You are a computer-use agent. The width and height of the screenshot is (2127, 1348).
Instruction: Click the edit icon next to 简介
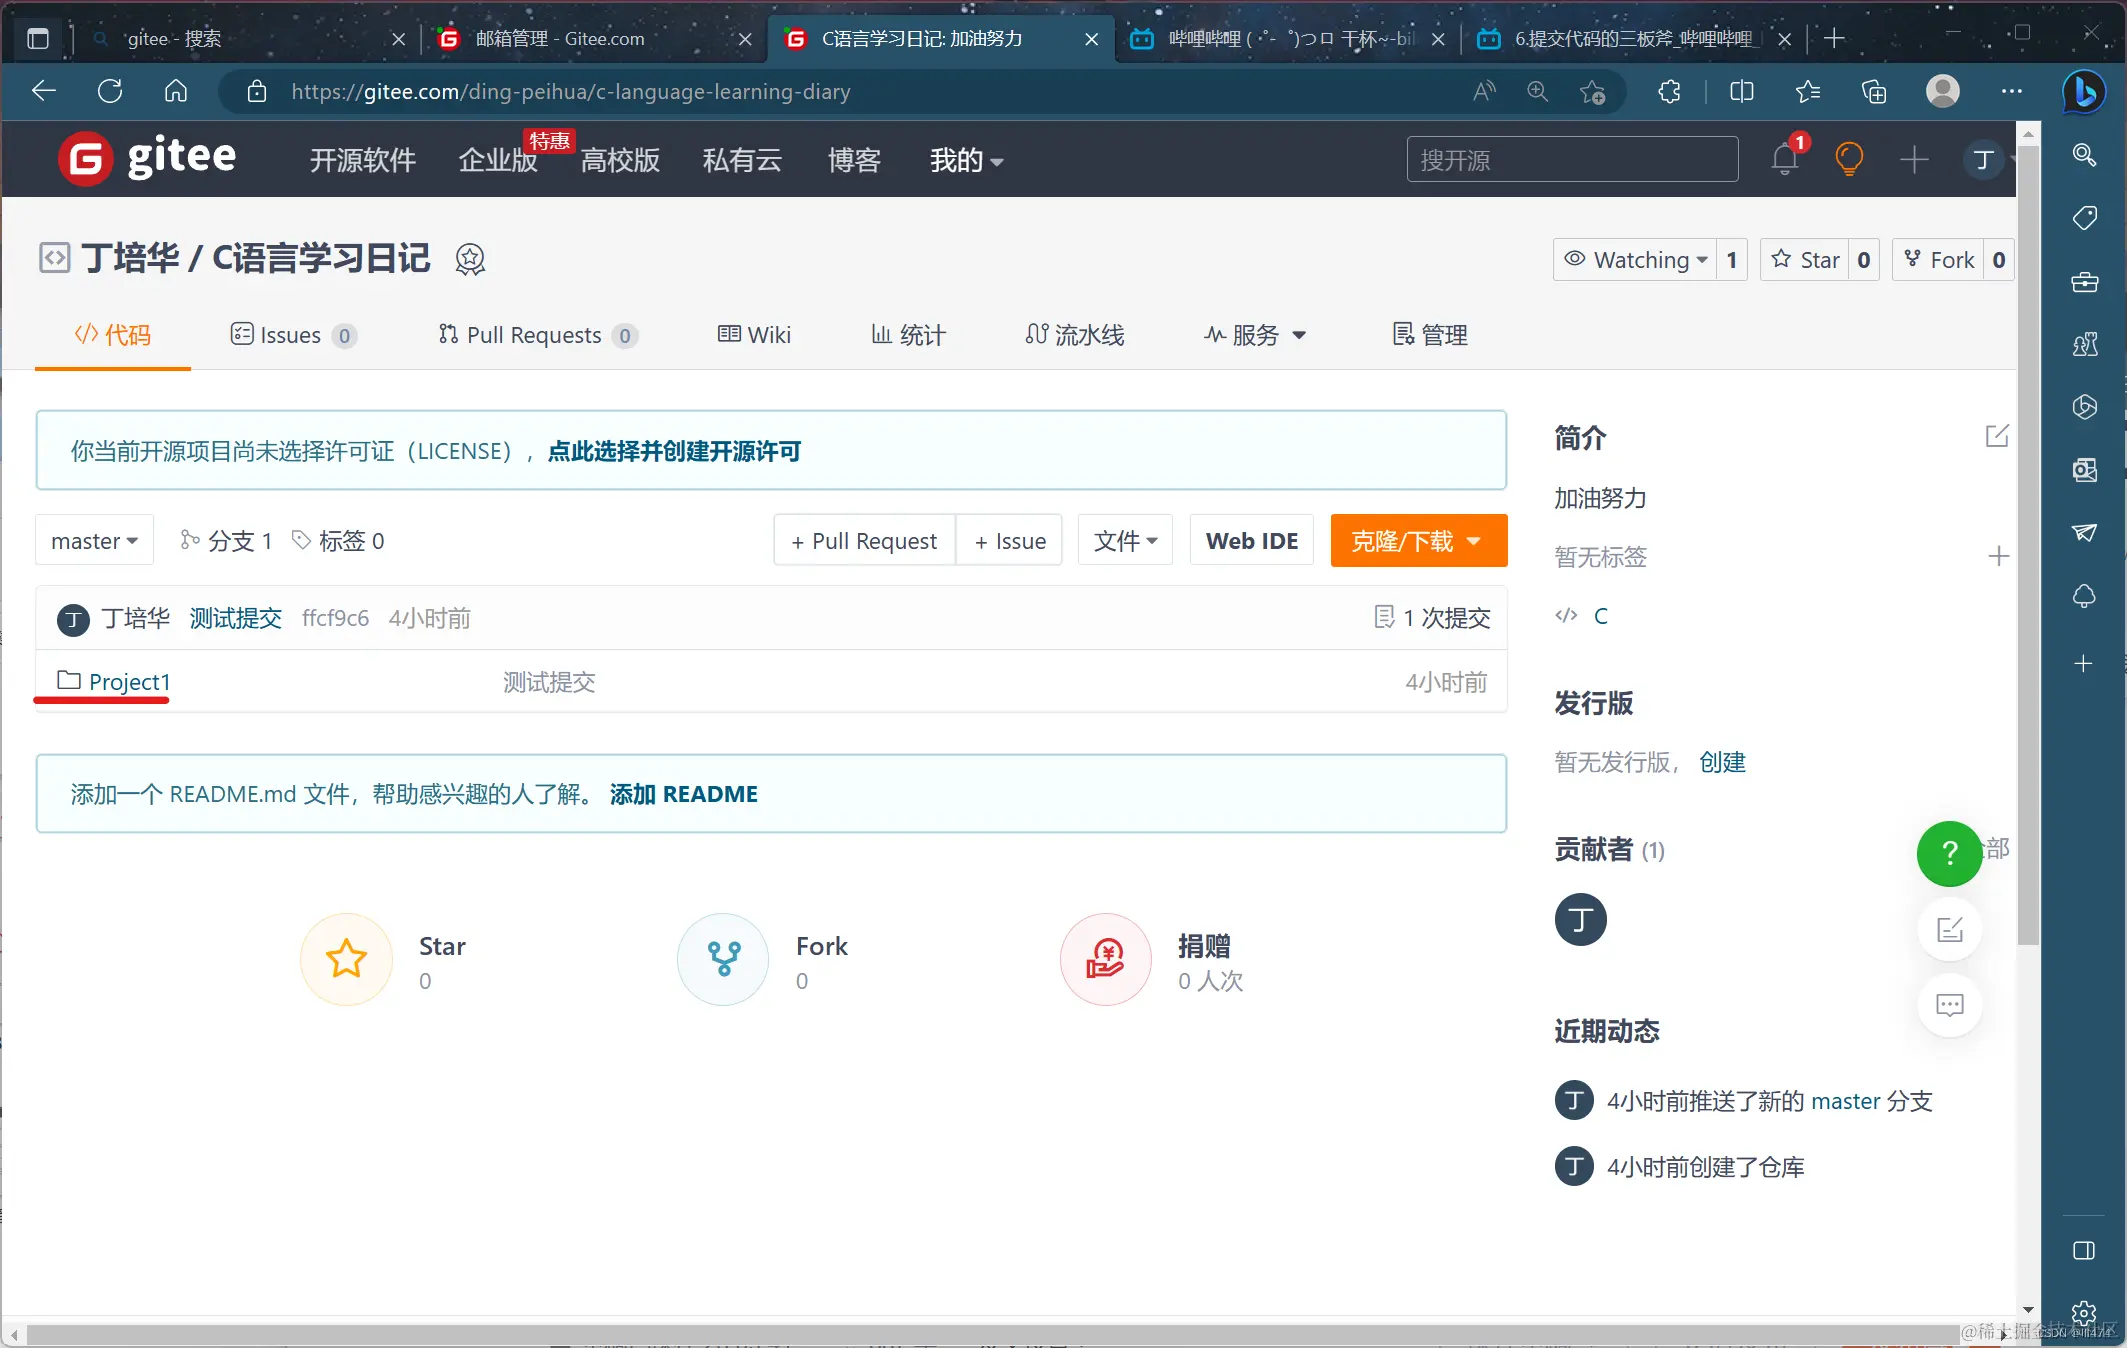point(1996,436)
